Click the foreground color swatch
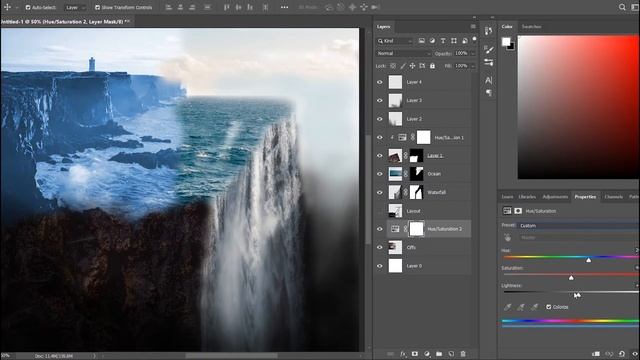The width and height of the screenshot is (640, 360). [x=506, y=42]
